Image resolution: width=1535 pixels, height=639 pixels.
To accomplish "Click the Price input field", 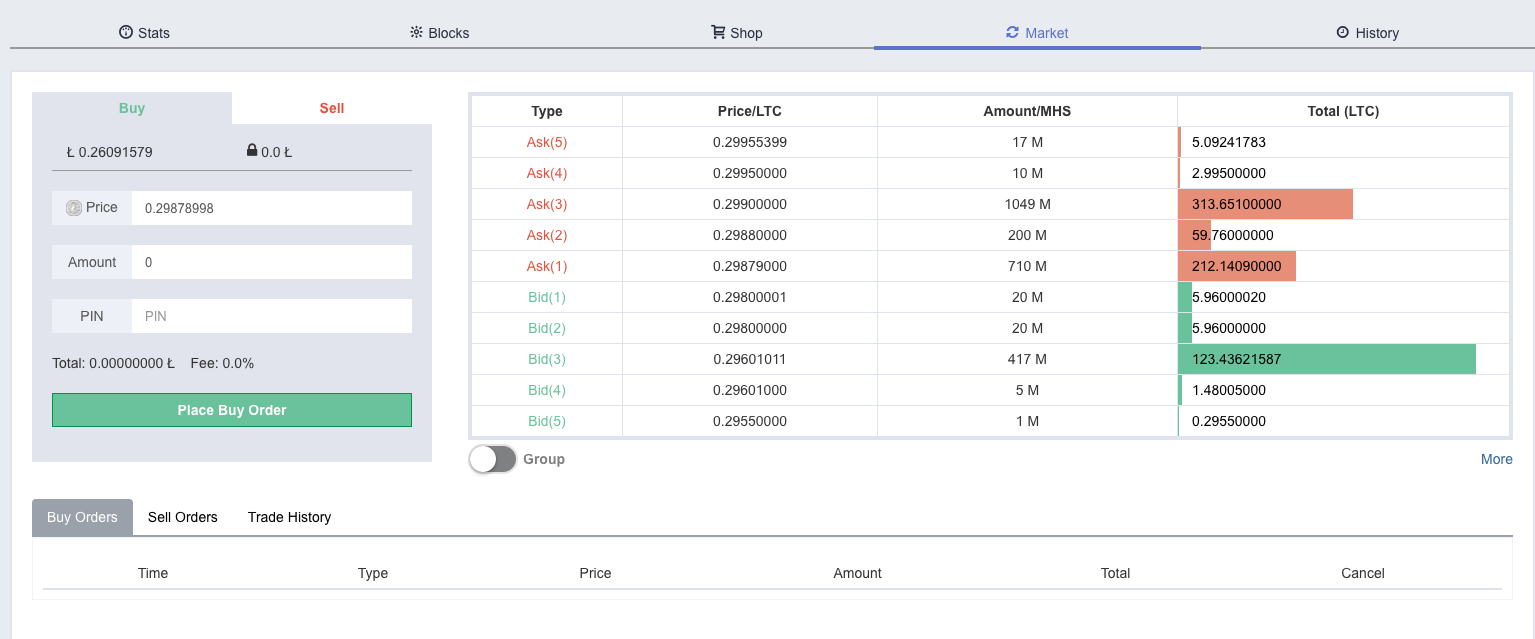I will pos(271,208).
